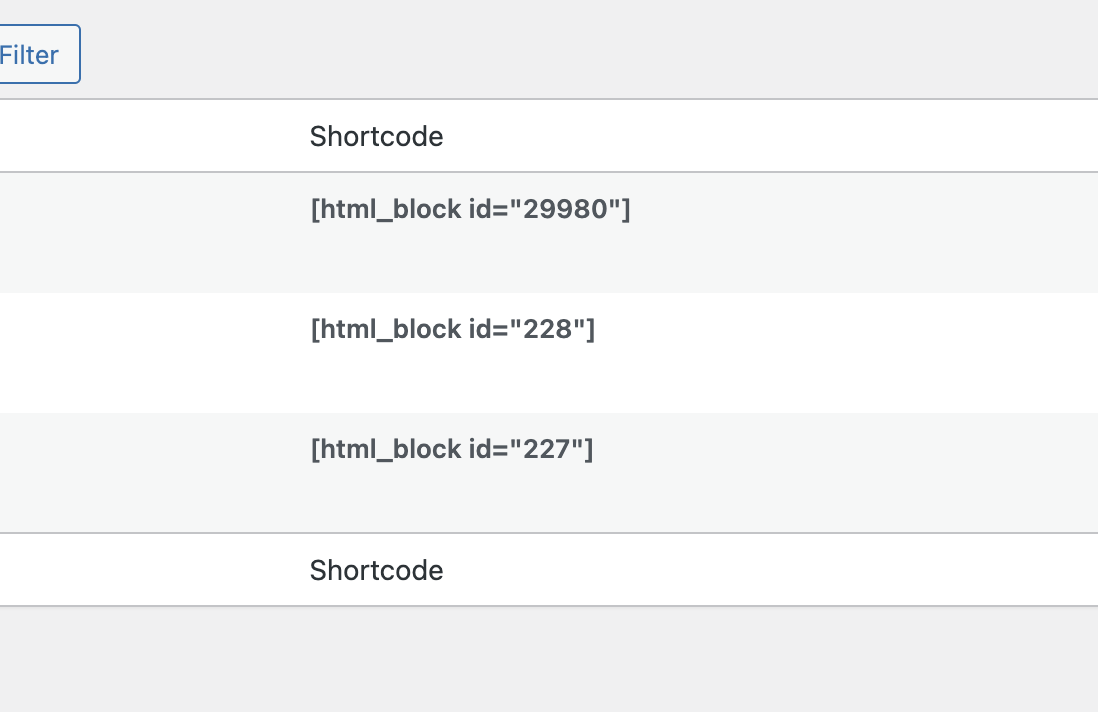Focus the shortcode ending in 228
1098x712 pixels.
coord(452,329)
